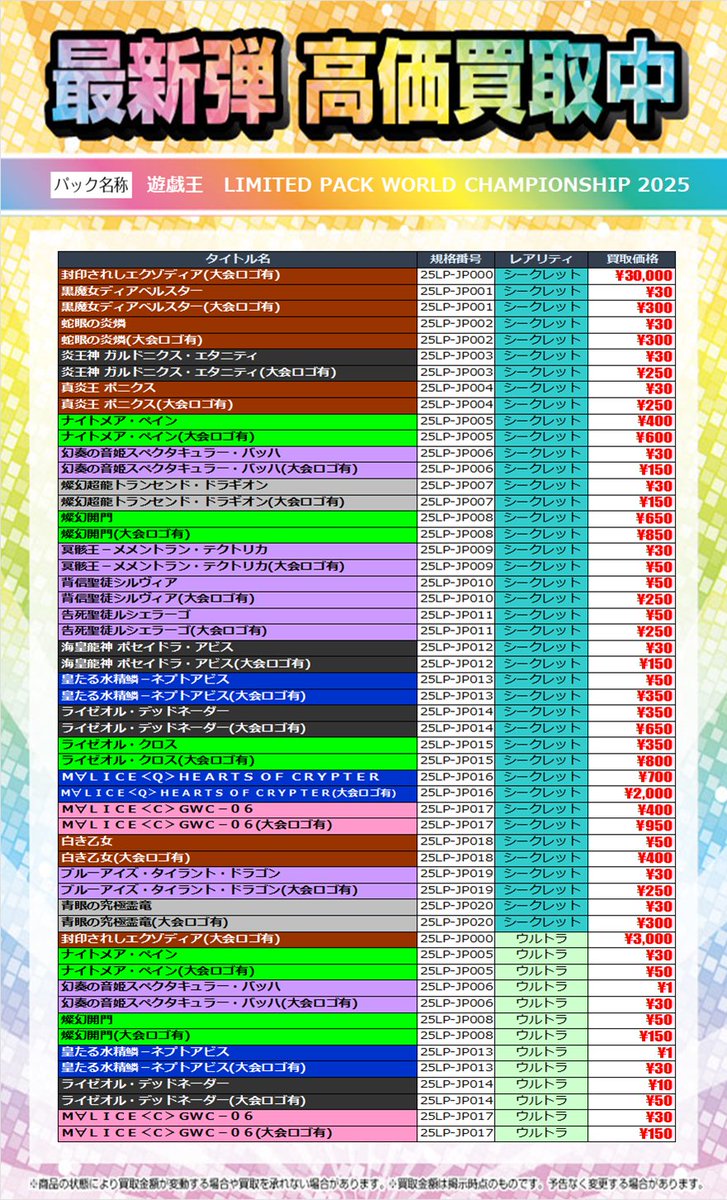Click the タイトル名 column header
The height and width of the screenshot is (1200, 727).
click(237, 258)
